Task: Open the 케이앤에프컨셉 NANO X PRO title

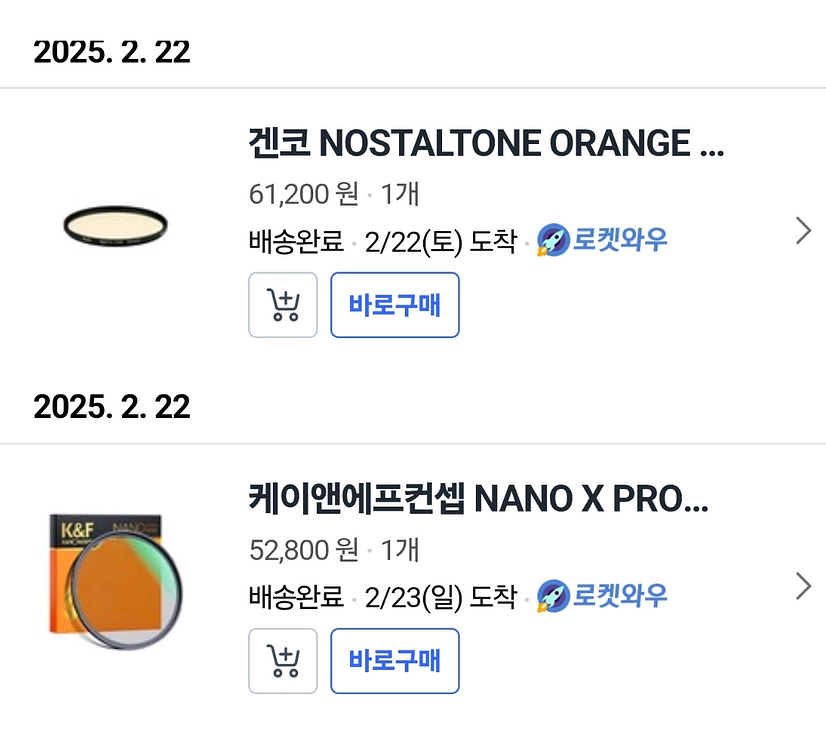Action: click(478, 498)
